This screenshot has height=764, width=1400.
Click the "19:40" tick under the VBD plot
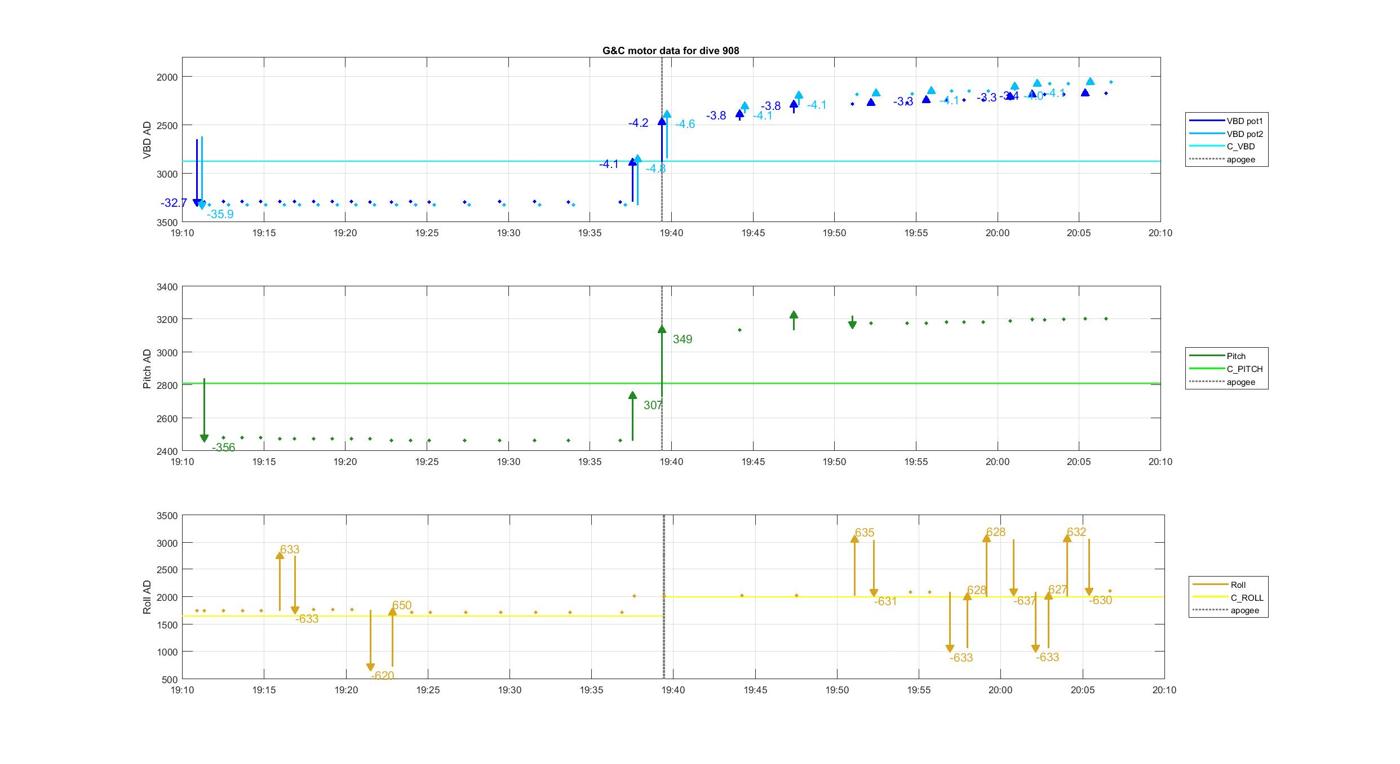coord(671,233)
